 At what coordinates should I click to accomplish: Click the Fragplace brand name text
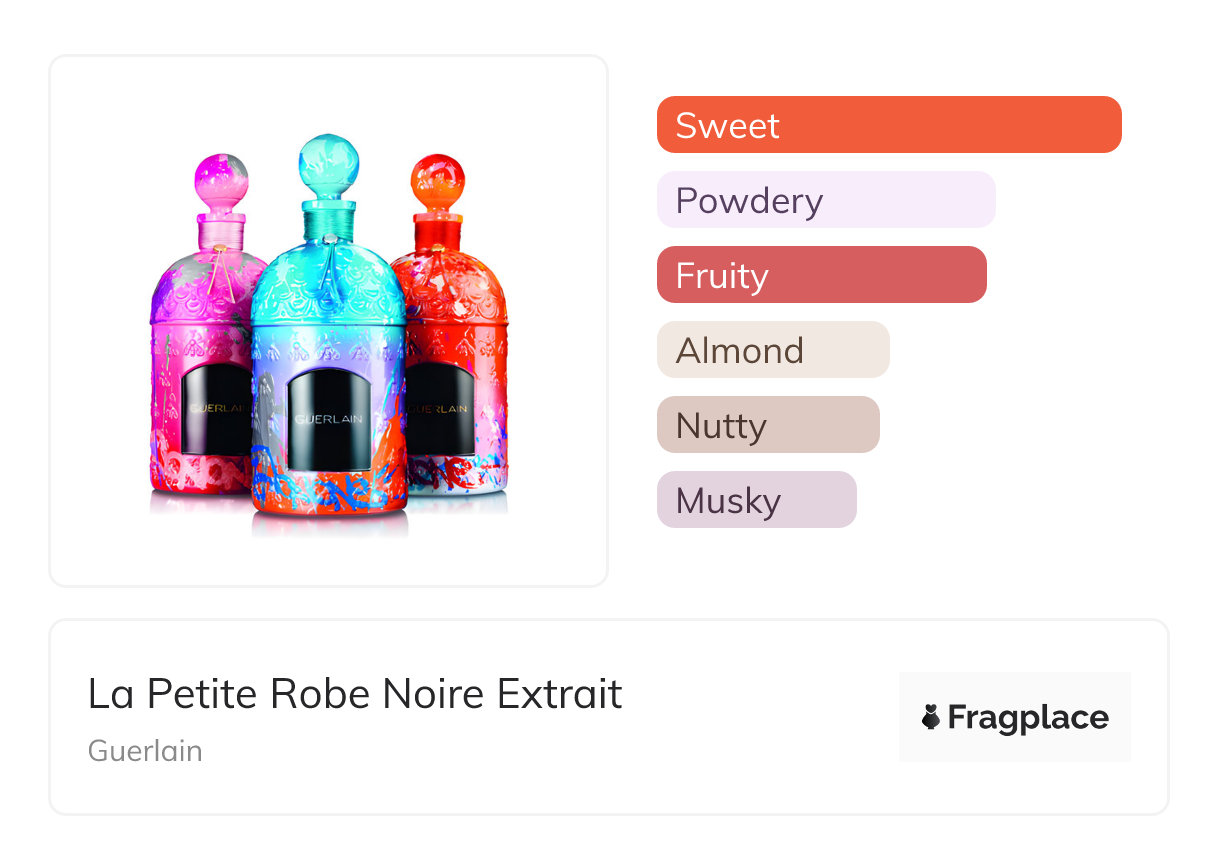pyautogui.click(x=1028, y=717)
